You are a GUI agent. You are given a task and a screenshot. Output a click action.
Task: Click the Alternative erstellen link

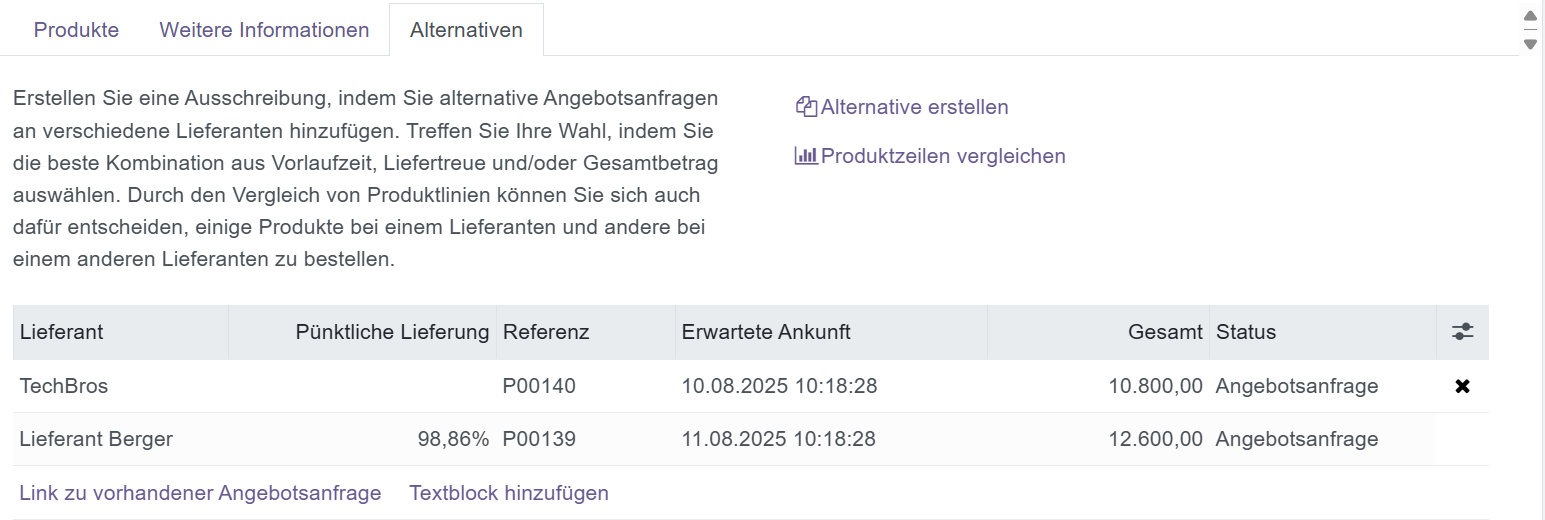914,107
